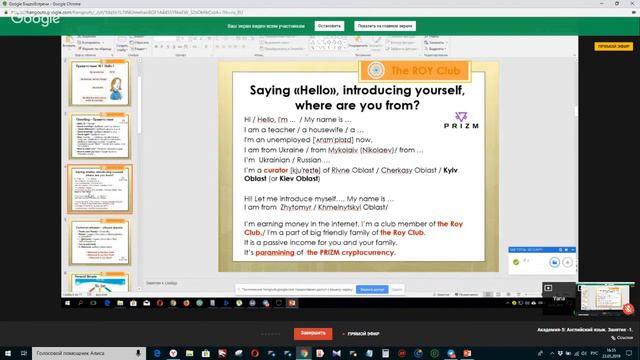Viewport: 640px width, 360px height.
Task: Toggle Bold formatting in PowerPoint ribbon
Action: coord(156,47)
